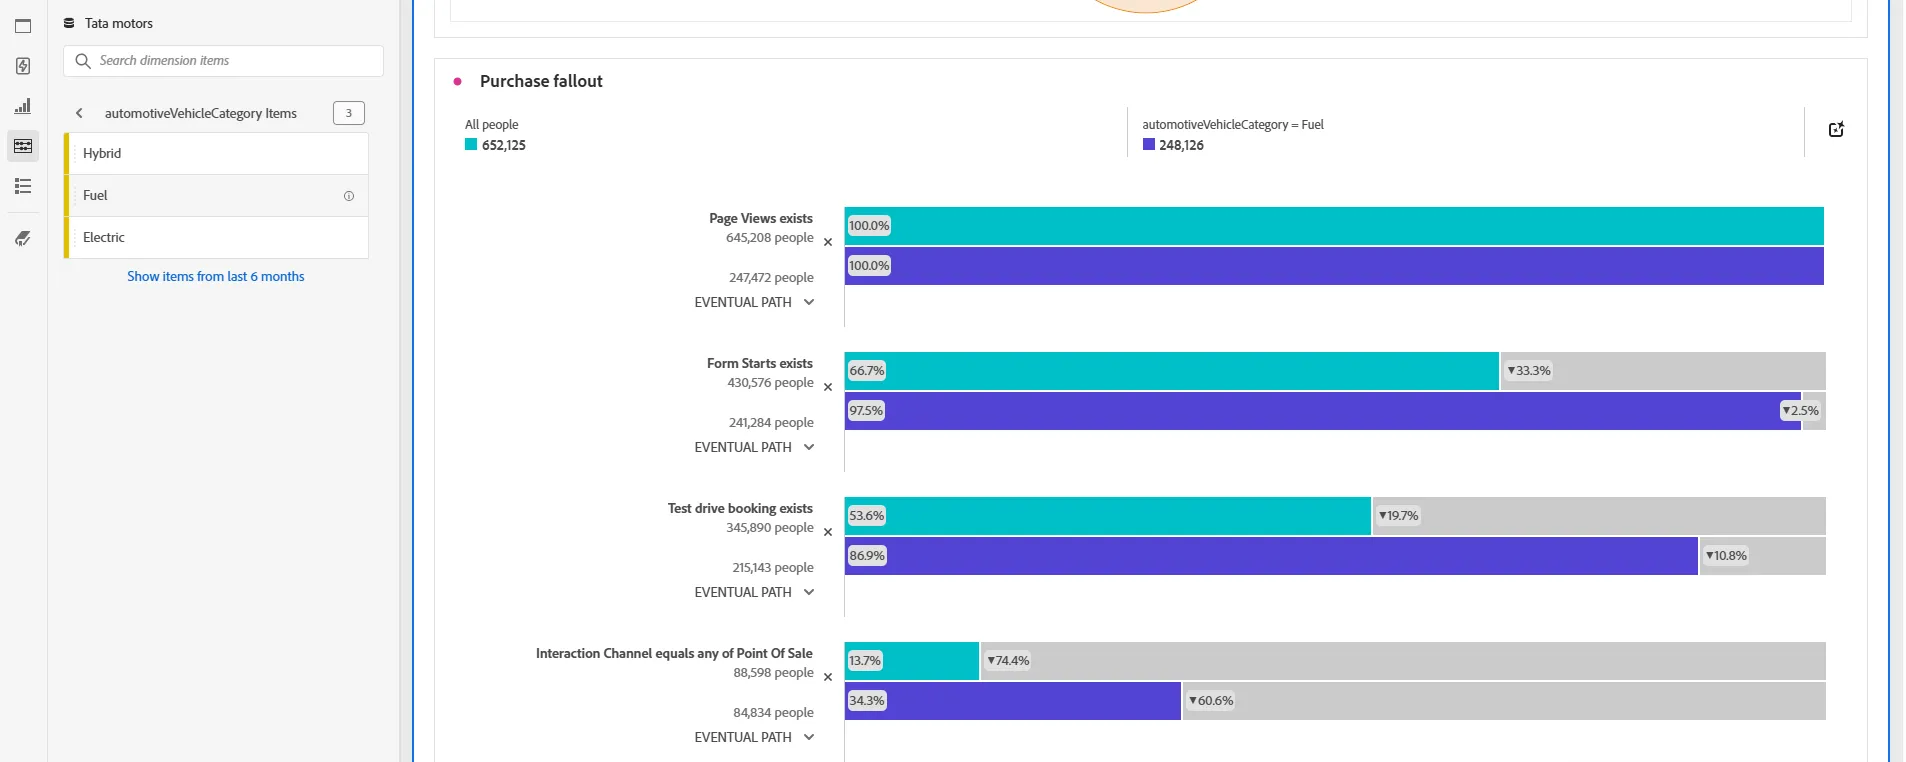
Task: Open the lightning bolt quick insights icon
Action: point(23,66)
